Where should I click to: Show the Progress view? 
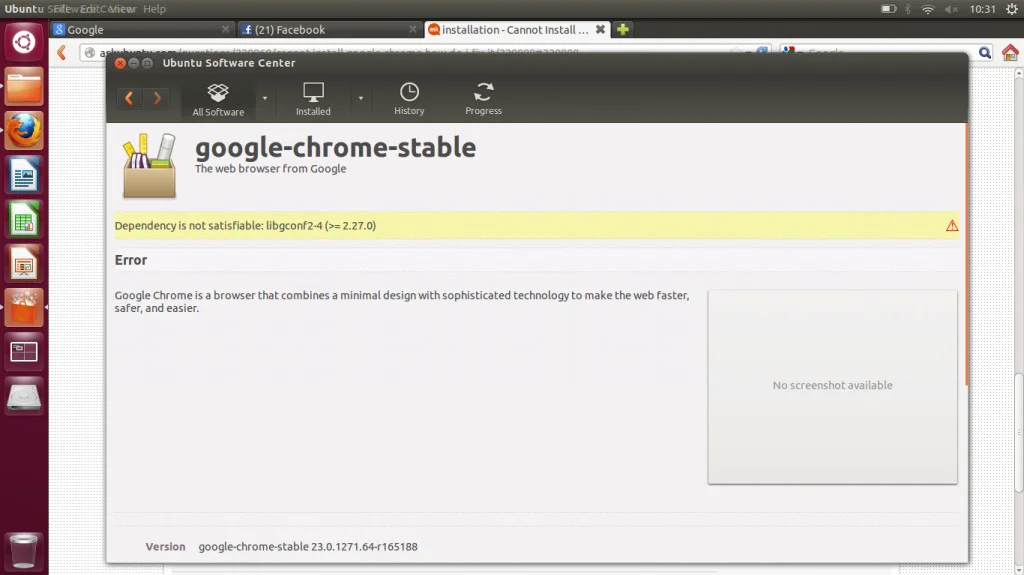[483, 99]
